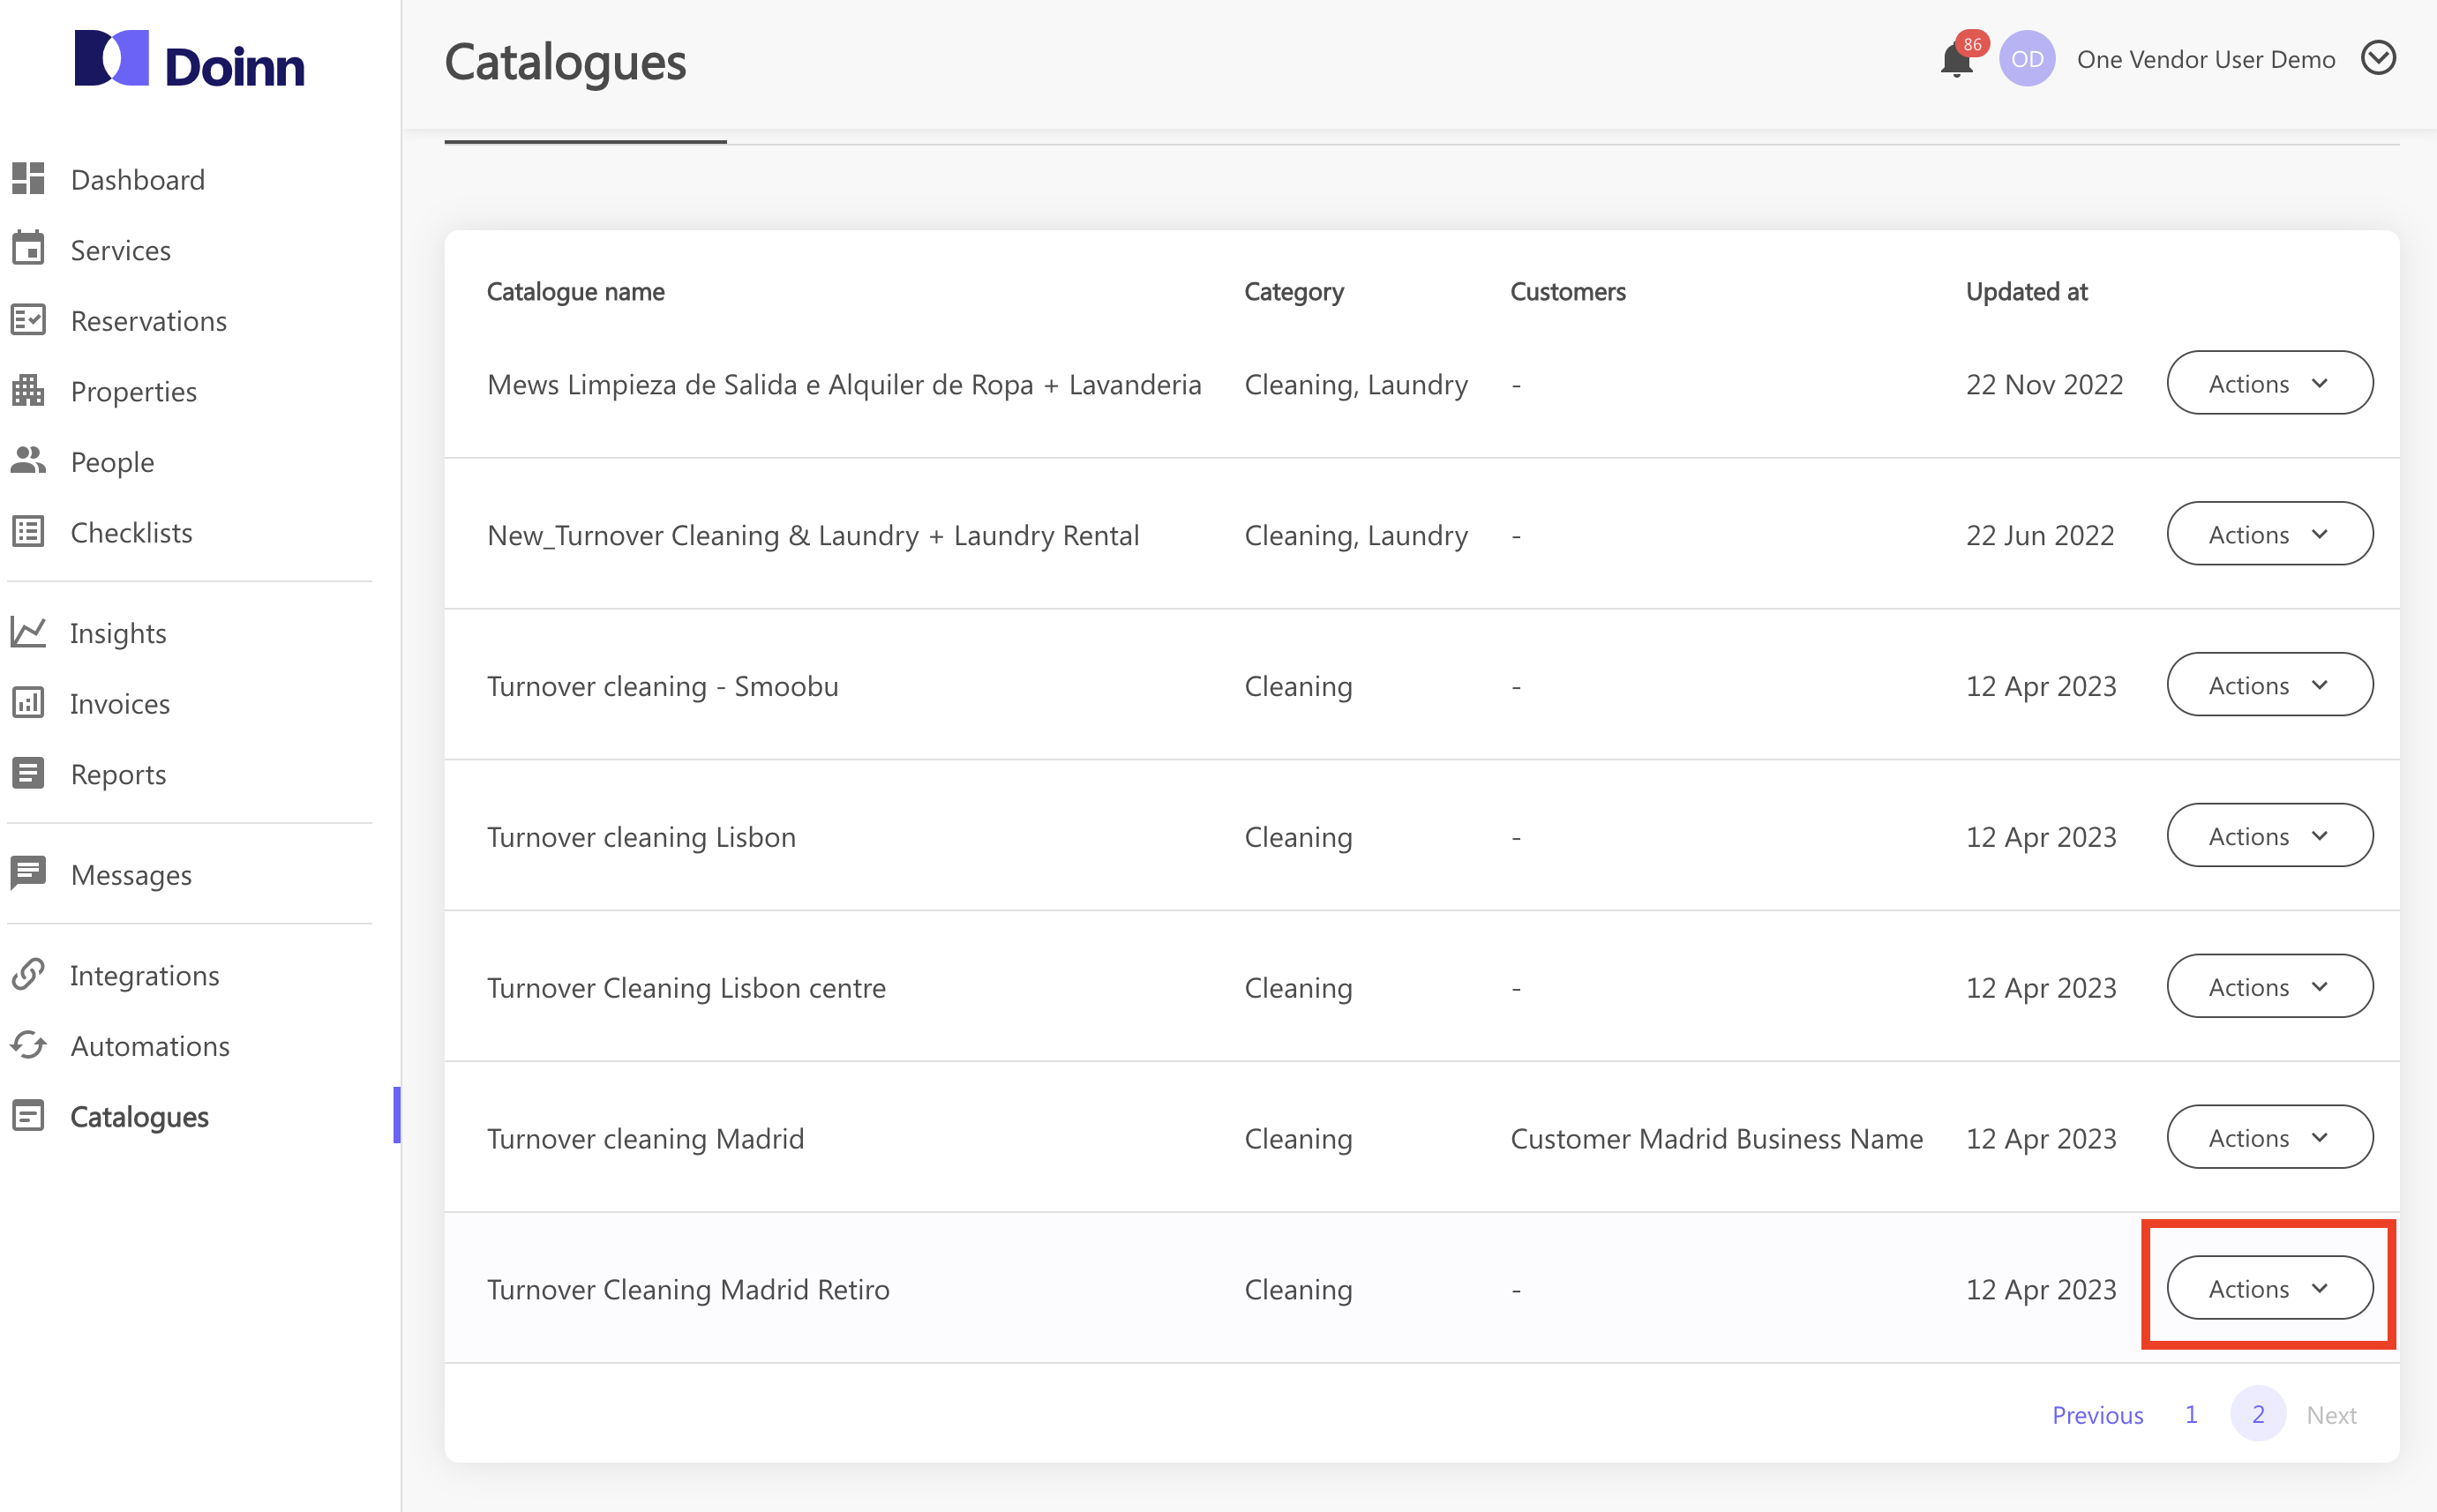Click Turnover cleaning Madrid catalogue name
Image resolution: width=2437 pixels, height=1512 pixels.
[x=645, y=1140]
